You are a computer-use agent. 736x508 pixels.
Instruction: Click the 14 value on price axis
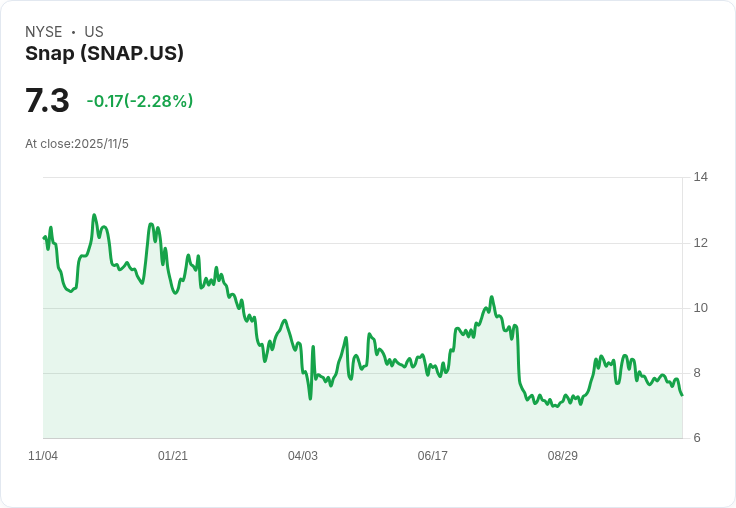(701, 177)
